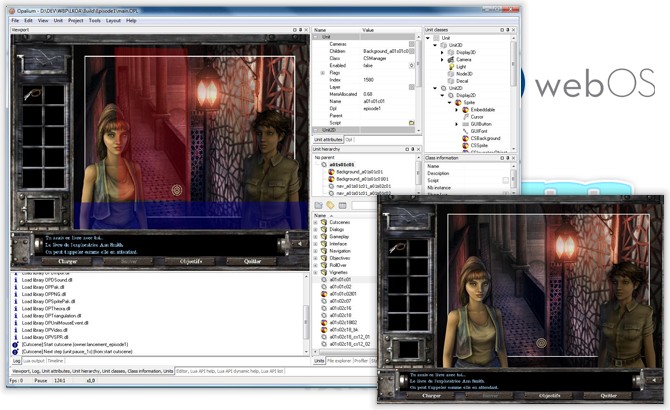The image size is (670, 410).
Task: Open the Profiler tab
Action: tap(361, 361)
